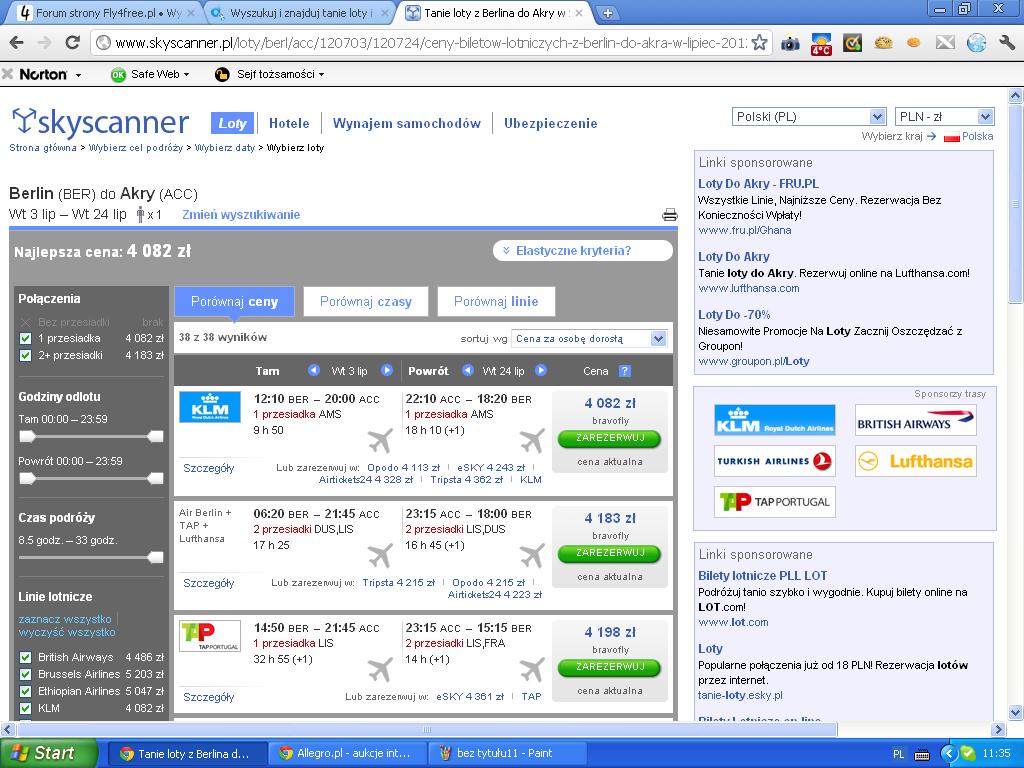Image resolution: width=1024 pixels, height=768 pixels.
Task: Click the Powrót time slider right handle
Action: [x=155, y=478]
